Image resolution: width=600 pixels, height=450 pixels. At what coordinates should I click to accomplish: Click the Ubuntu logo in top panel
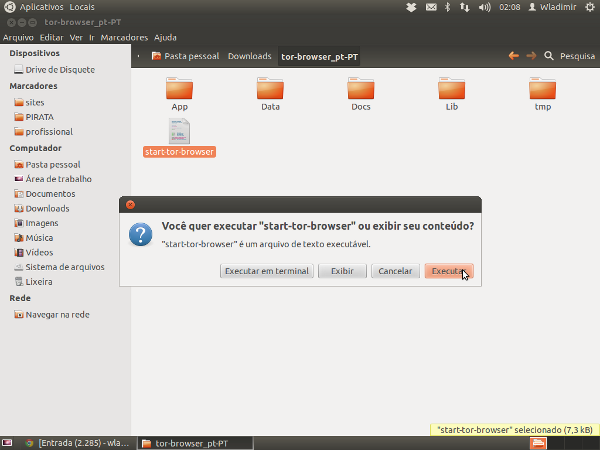click(9, 7)
